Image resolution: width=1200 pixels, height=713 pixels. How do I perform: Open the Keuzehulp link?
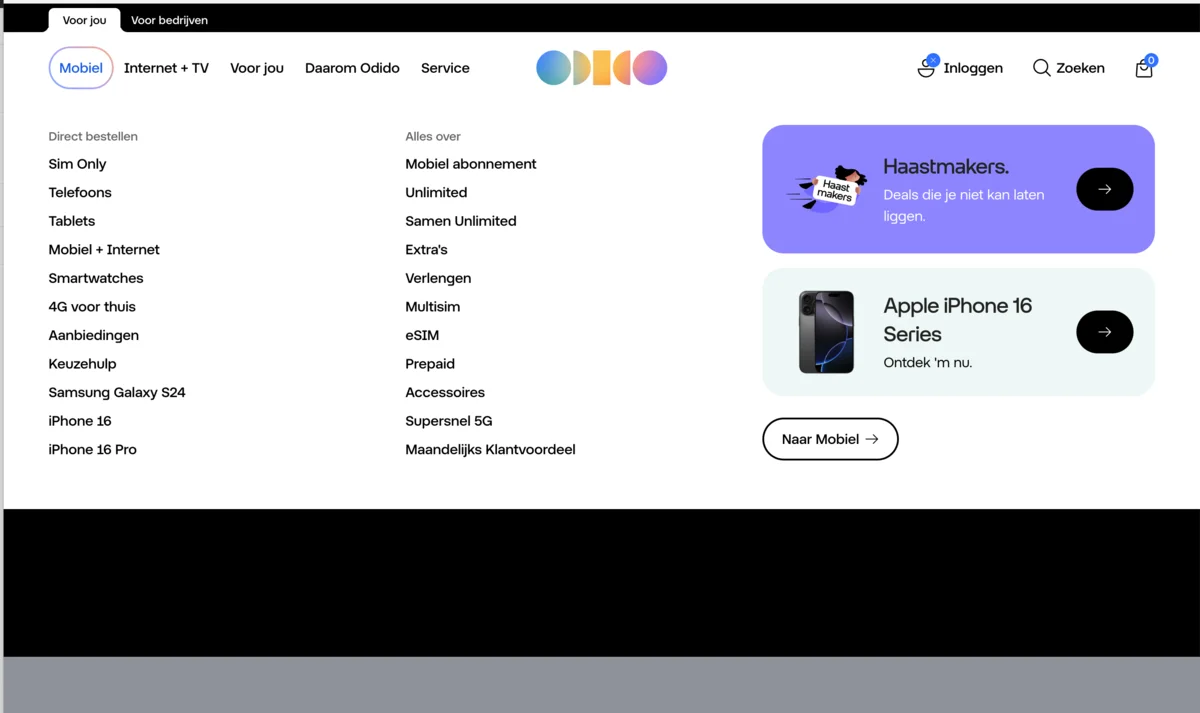pyautogui.click(x=82, y=364)
